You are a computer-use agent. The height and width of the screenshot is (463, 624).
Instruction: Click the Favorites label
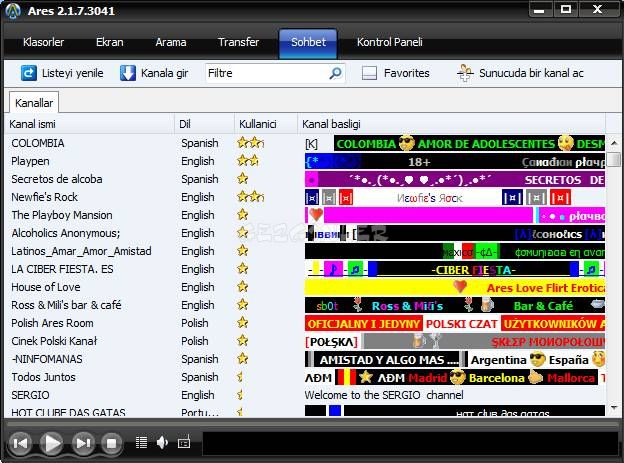[x=407, y=73]
